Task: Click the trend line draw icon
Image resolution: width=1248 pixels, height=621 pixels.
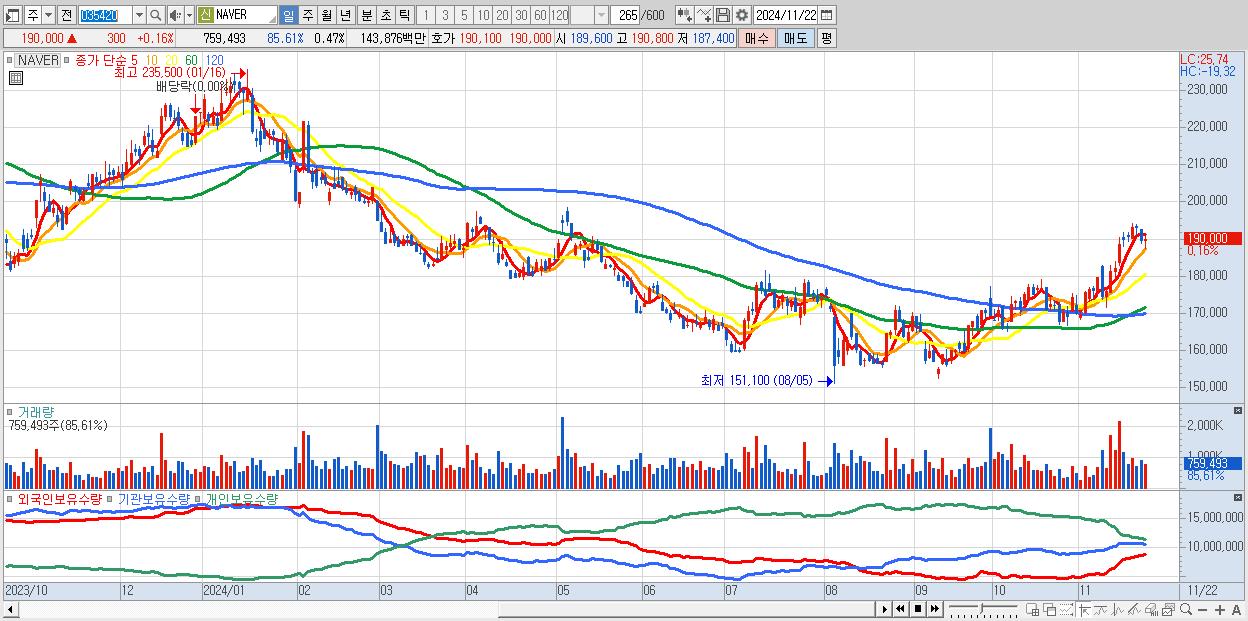Action: [1134, 609]
